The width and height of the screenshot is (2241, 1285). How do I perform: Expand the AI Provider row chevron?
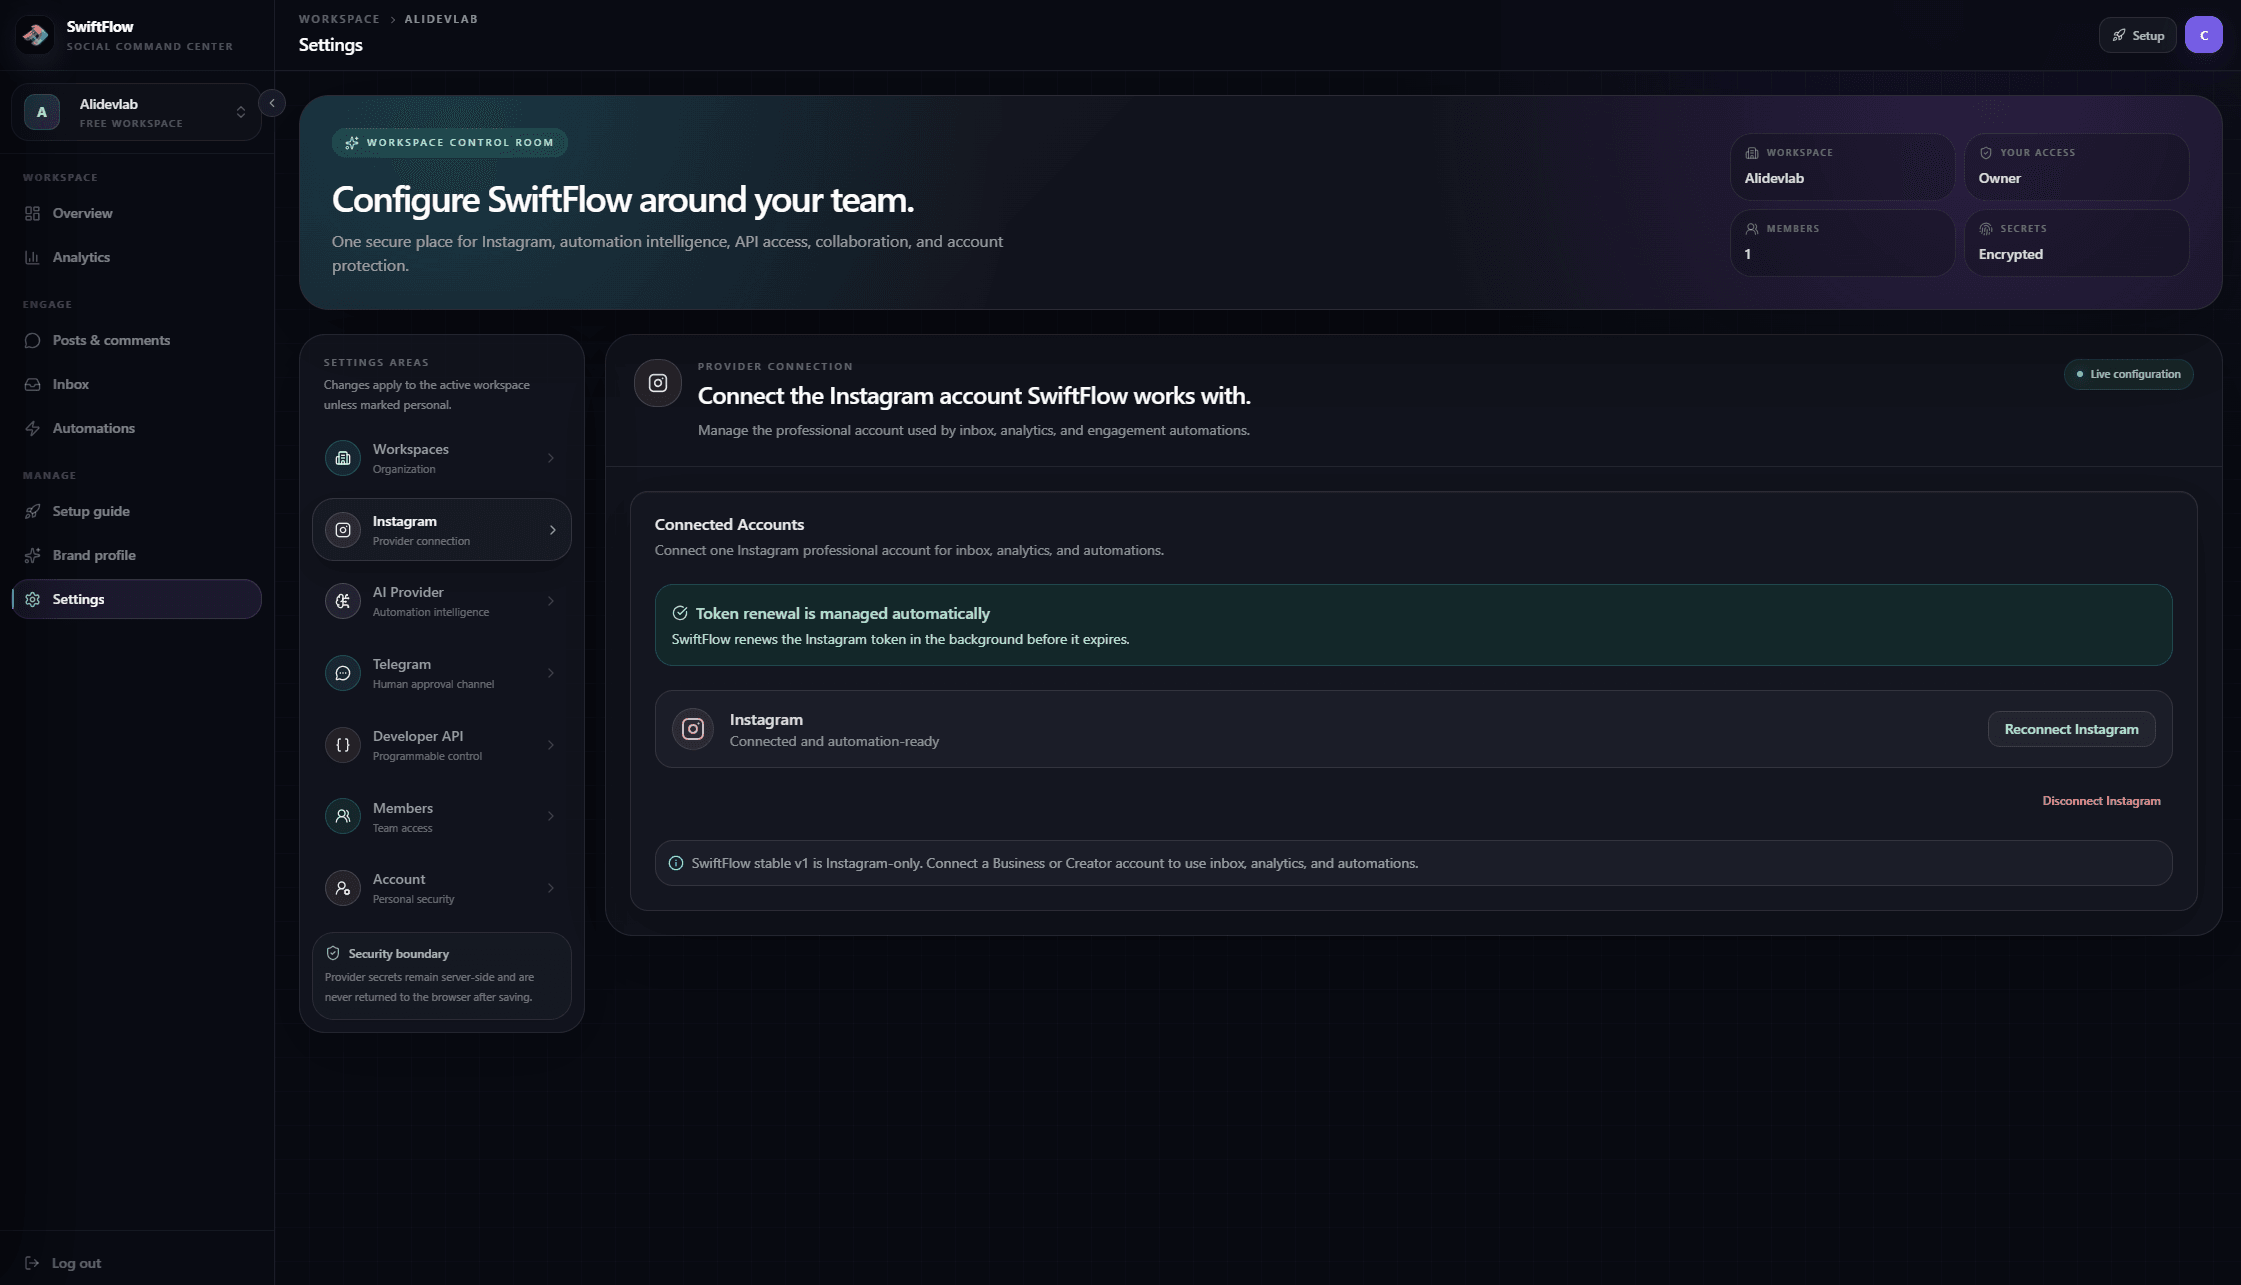pos(551,601)
